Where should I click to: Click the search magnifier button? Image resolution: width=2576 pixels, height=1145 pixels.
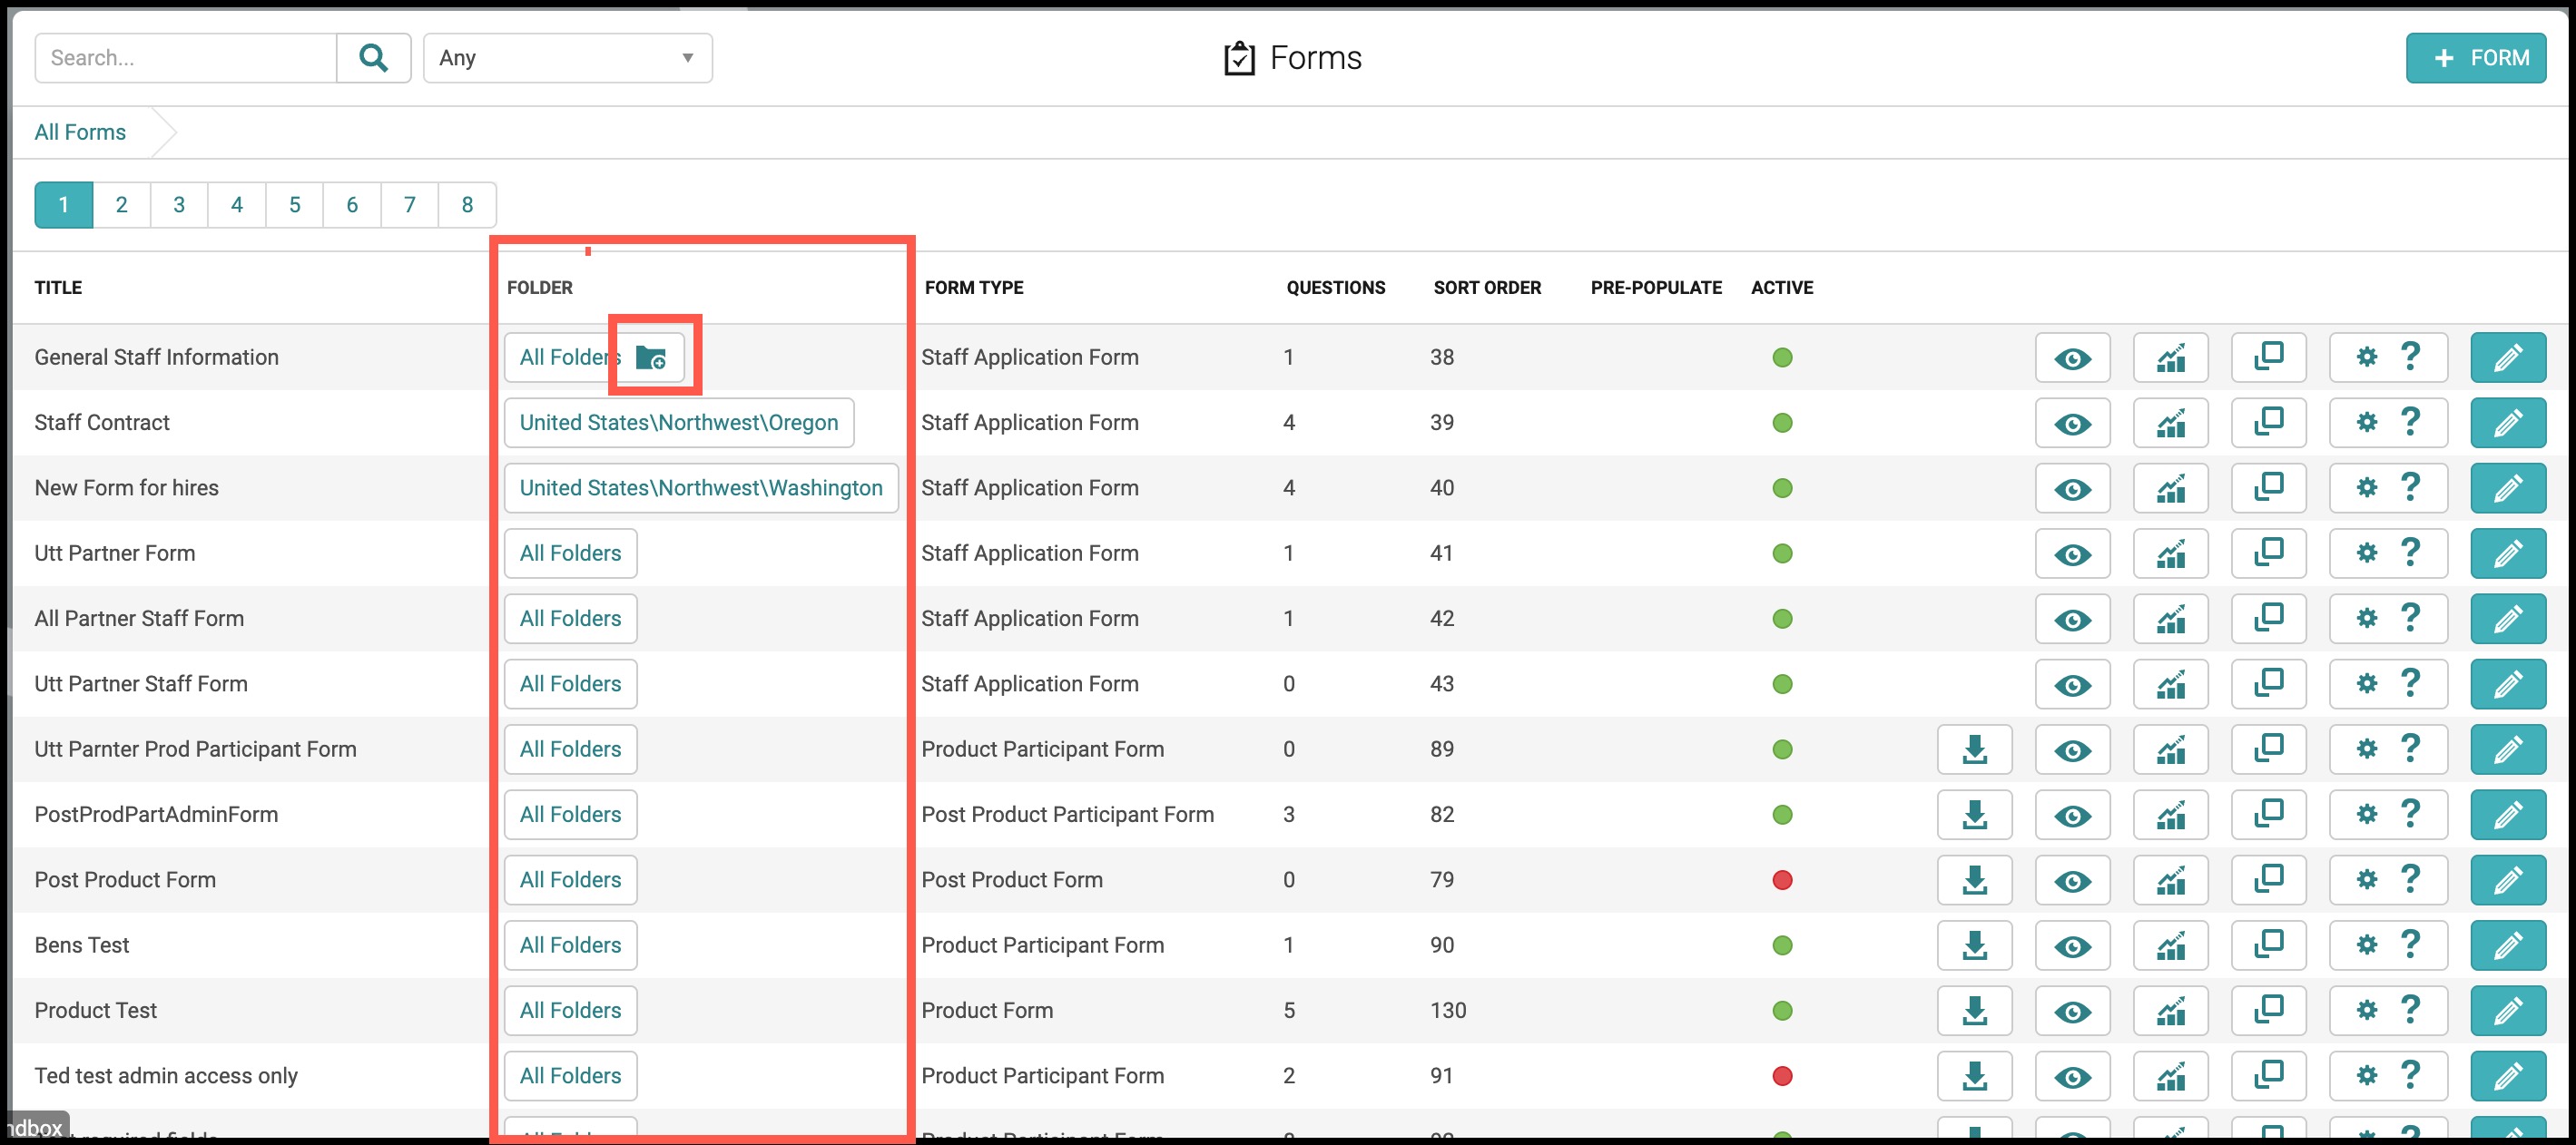pyautogui.click(x=373, y=58)
